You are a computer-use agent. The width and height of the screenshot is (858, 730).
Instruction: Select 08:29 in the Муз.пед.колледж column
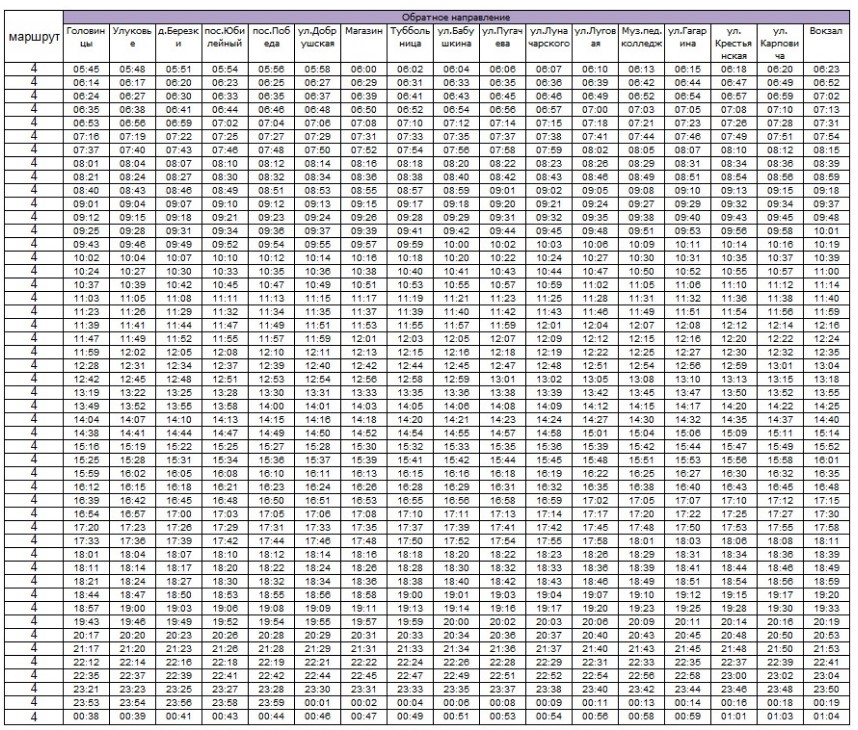[641, 163]
